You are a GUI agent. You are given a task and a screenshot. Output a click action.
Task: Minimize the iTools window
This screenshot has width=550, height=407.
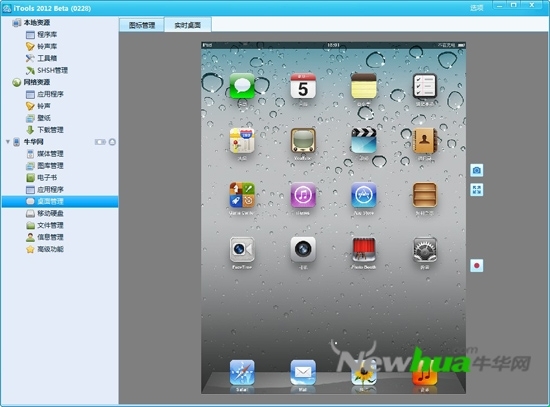point(499,5)
